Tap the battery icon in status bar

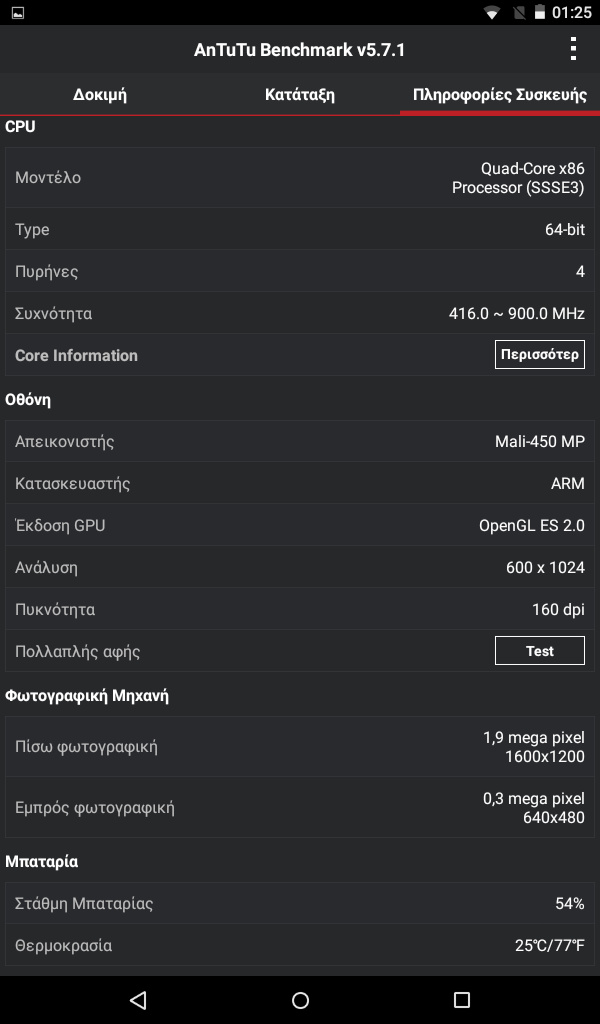coord(540,12)
